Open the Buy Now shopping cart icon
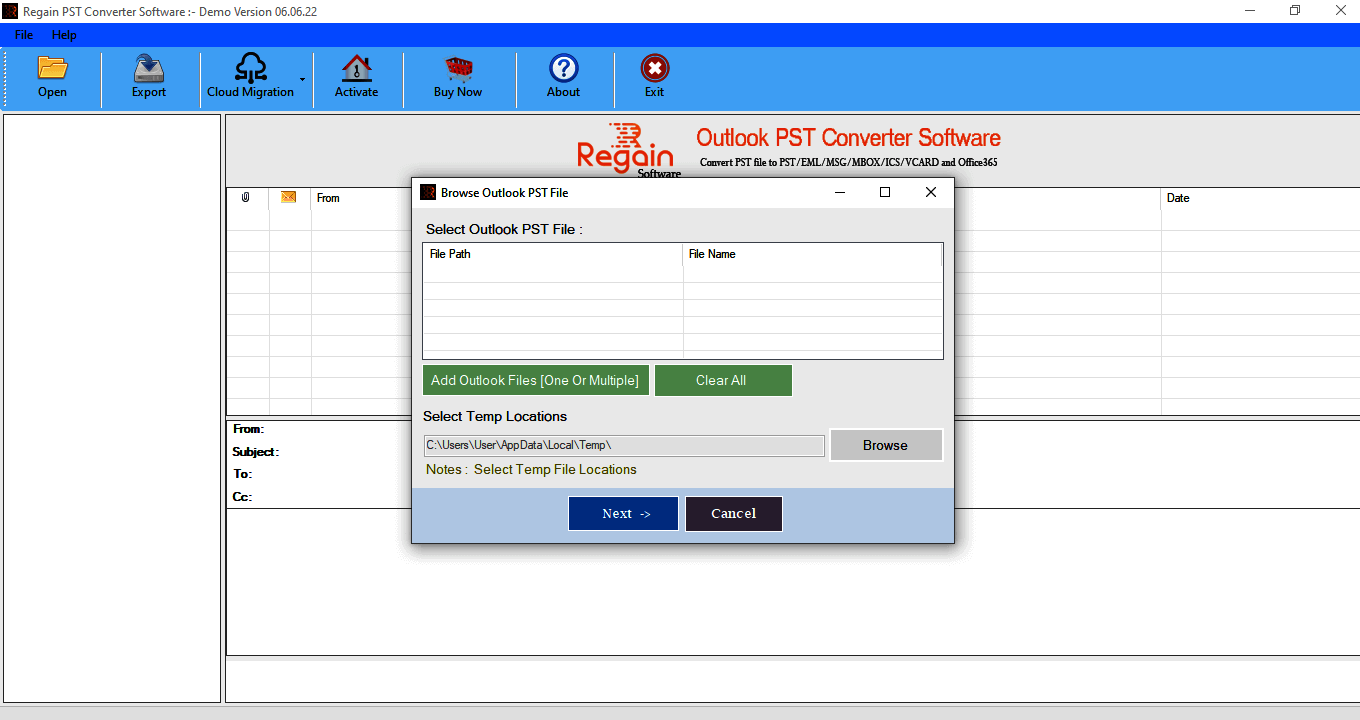The height and width of the screenshot is (720, 1360). pos(458,77)
